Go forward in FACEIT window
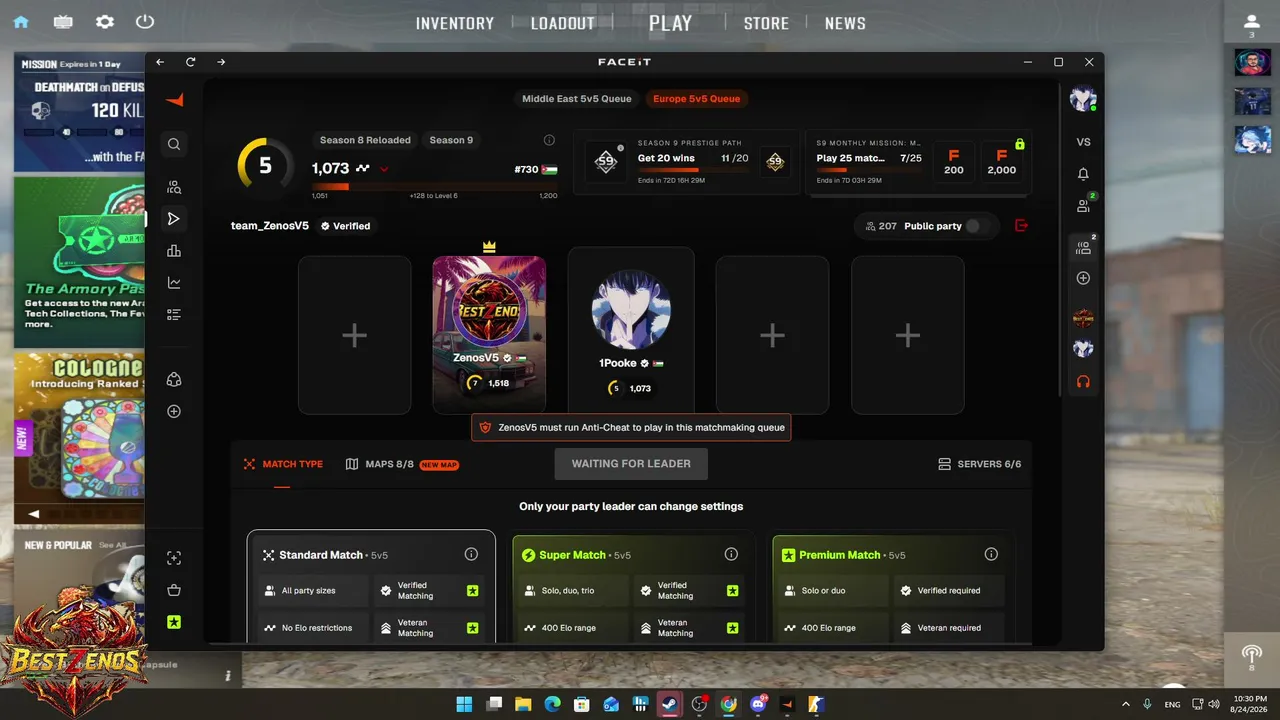This screenshot has height=720, width=1280. click(x=221, y=62)
